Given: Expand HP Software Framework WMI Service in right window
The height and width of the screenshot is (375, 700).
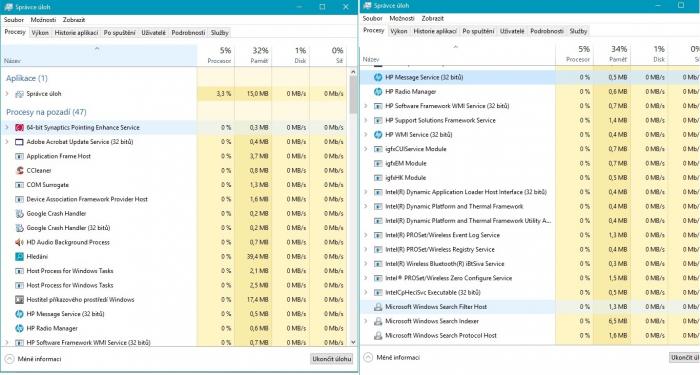Looking at the screenshot, I should 366,106.
